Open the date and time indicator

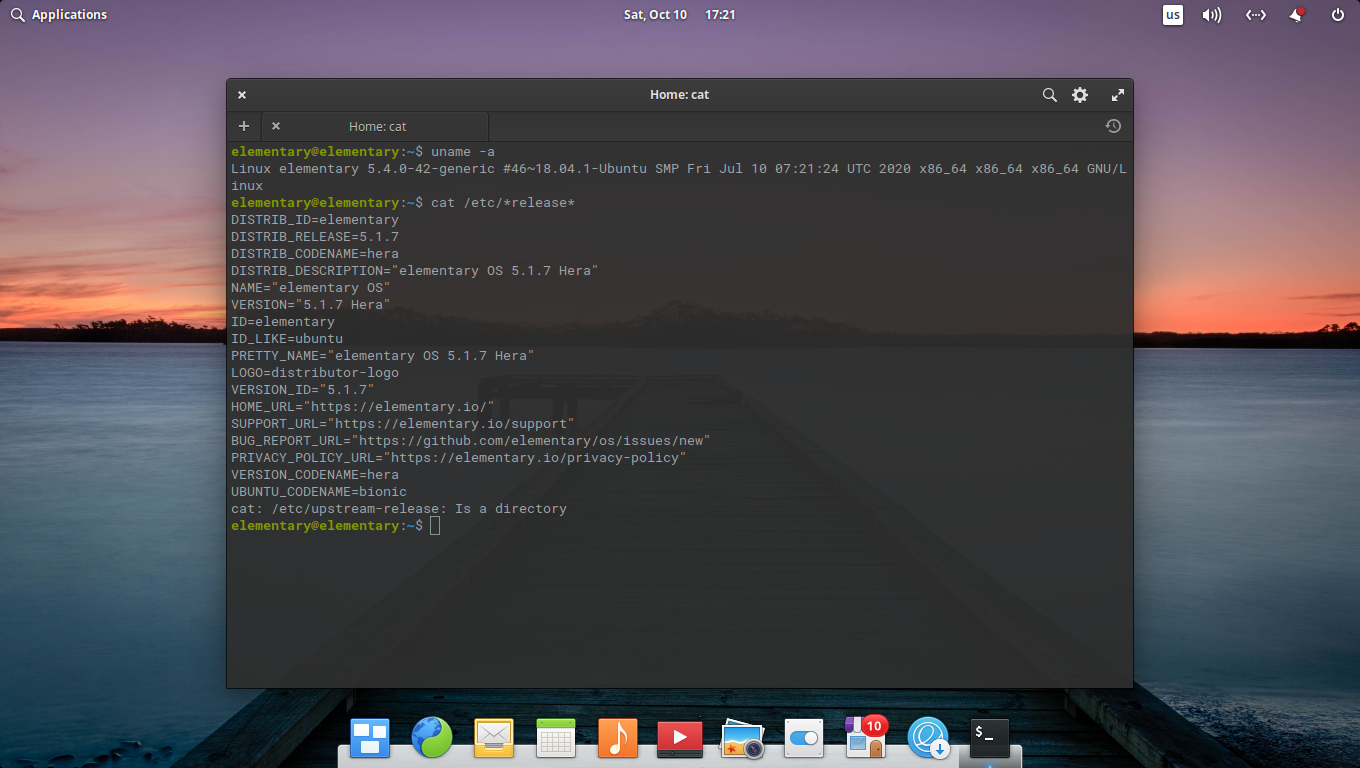(679, 14)
